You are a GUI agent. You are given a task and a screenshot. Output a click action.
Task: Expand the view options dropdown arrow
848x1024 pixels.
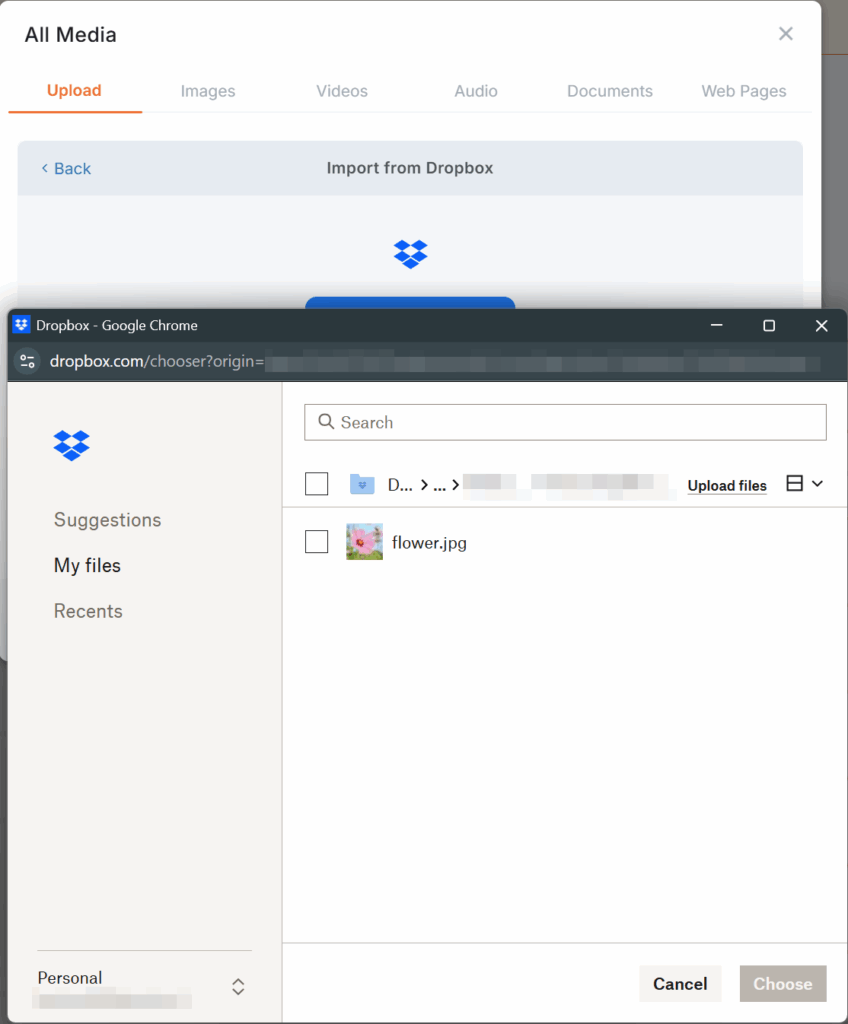coord(817,484)
